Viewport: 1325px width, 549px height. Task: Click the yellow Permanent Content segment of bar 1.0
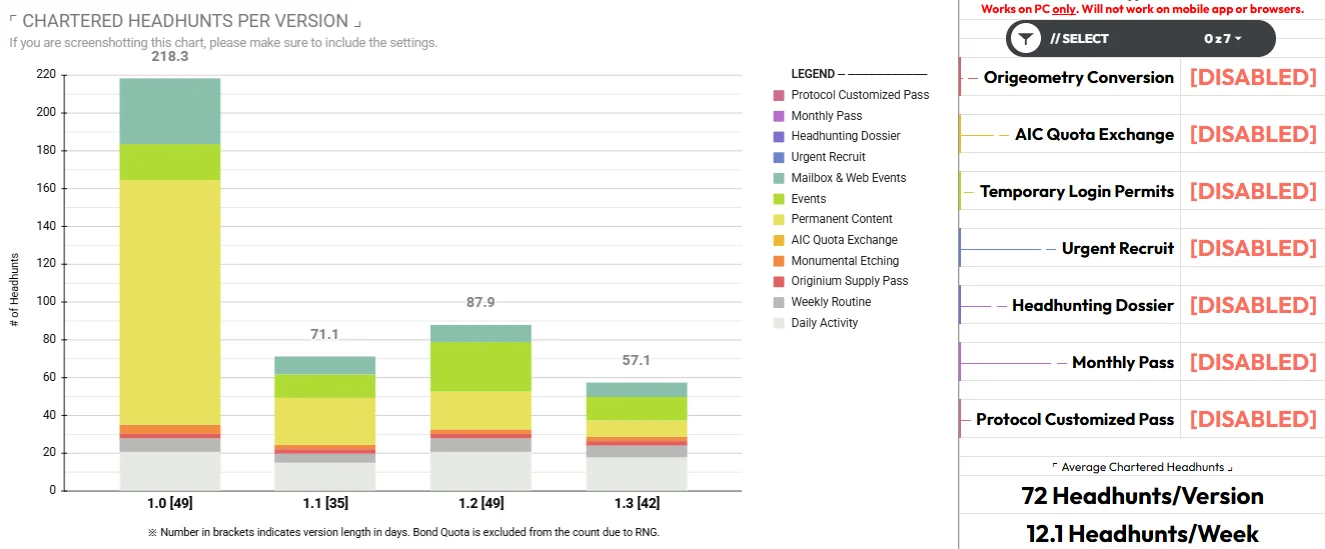click(170, 302)
